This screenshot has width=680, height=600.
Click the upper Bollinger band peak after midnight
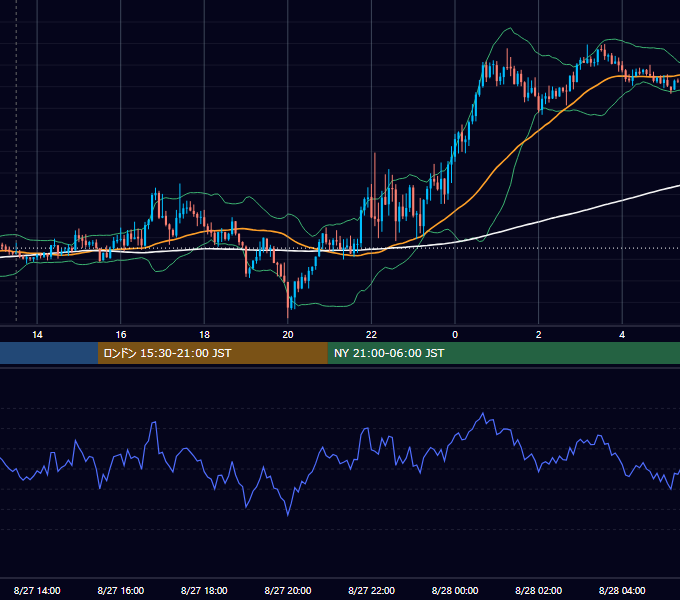pos(510,29)
